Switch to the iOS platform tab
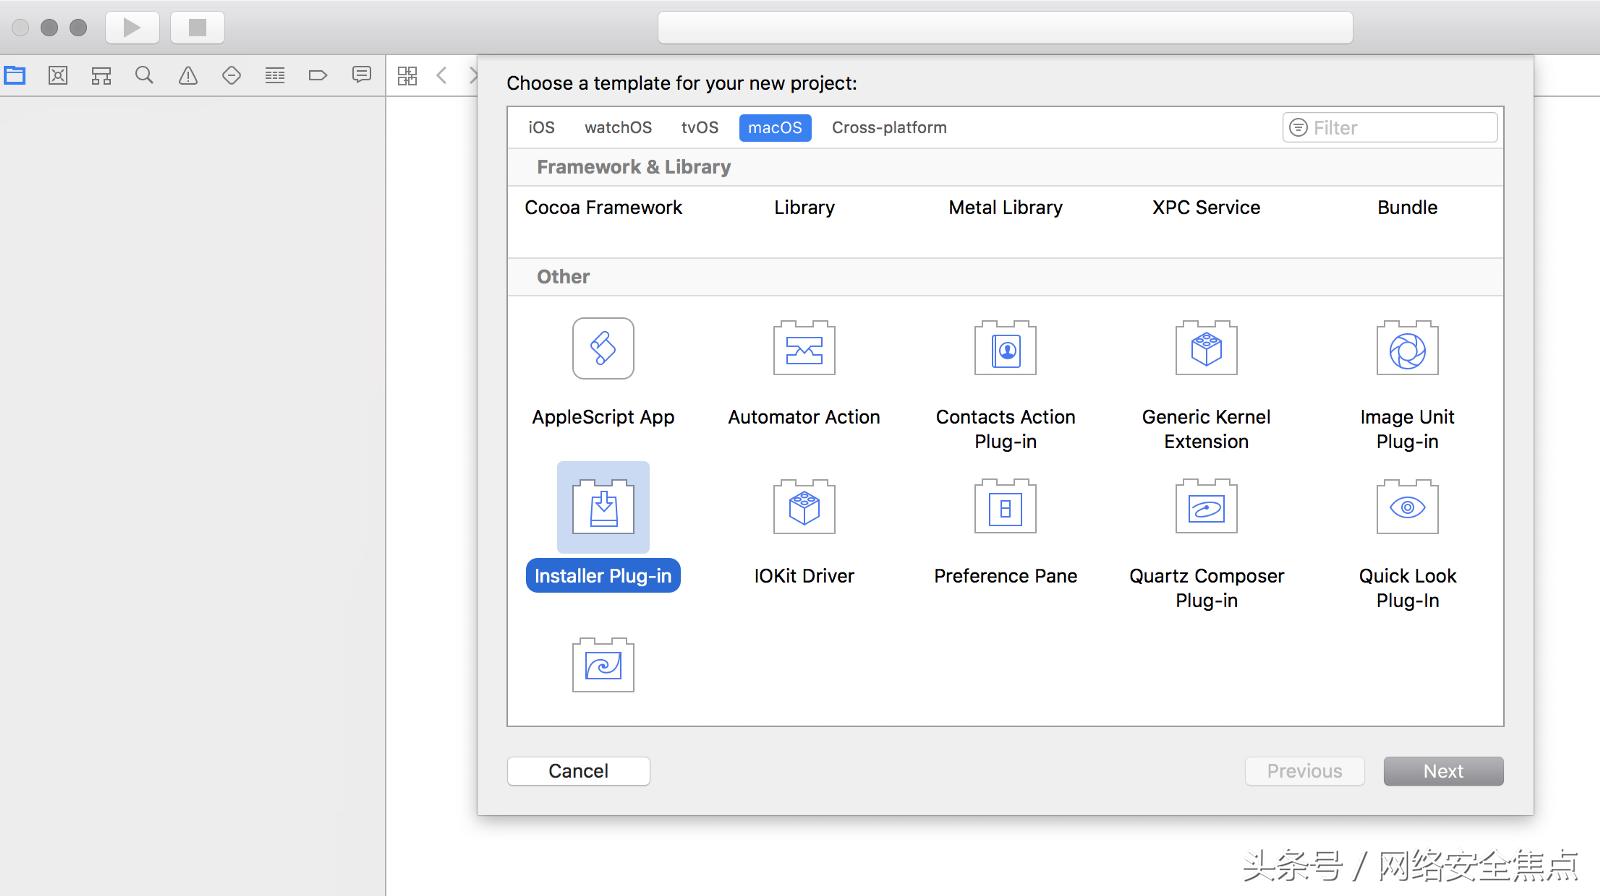The image size is (1600, 896). [x=542, y=127]
